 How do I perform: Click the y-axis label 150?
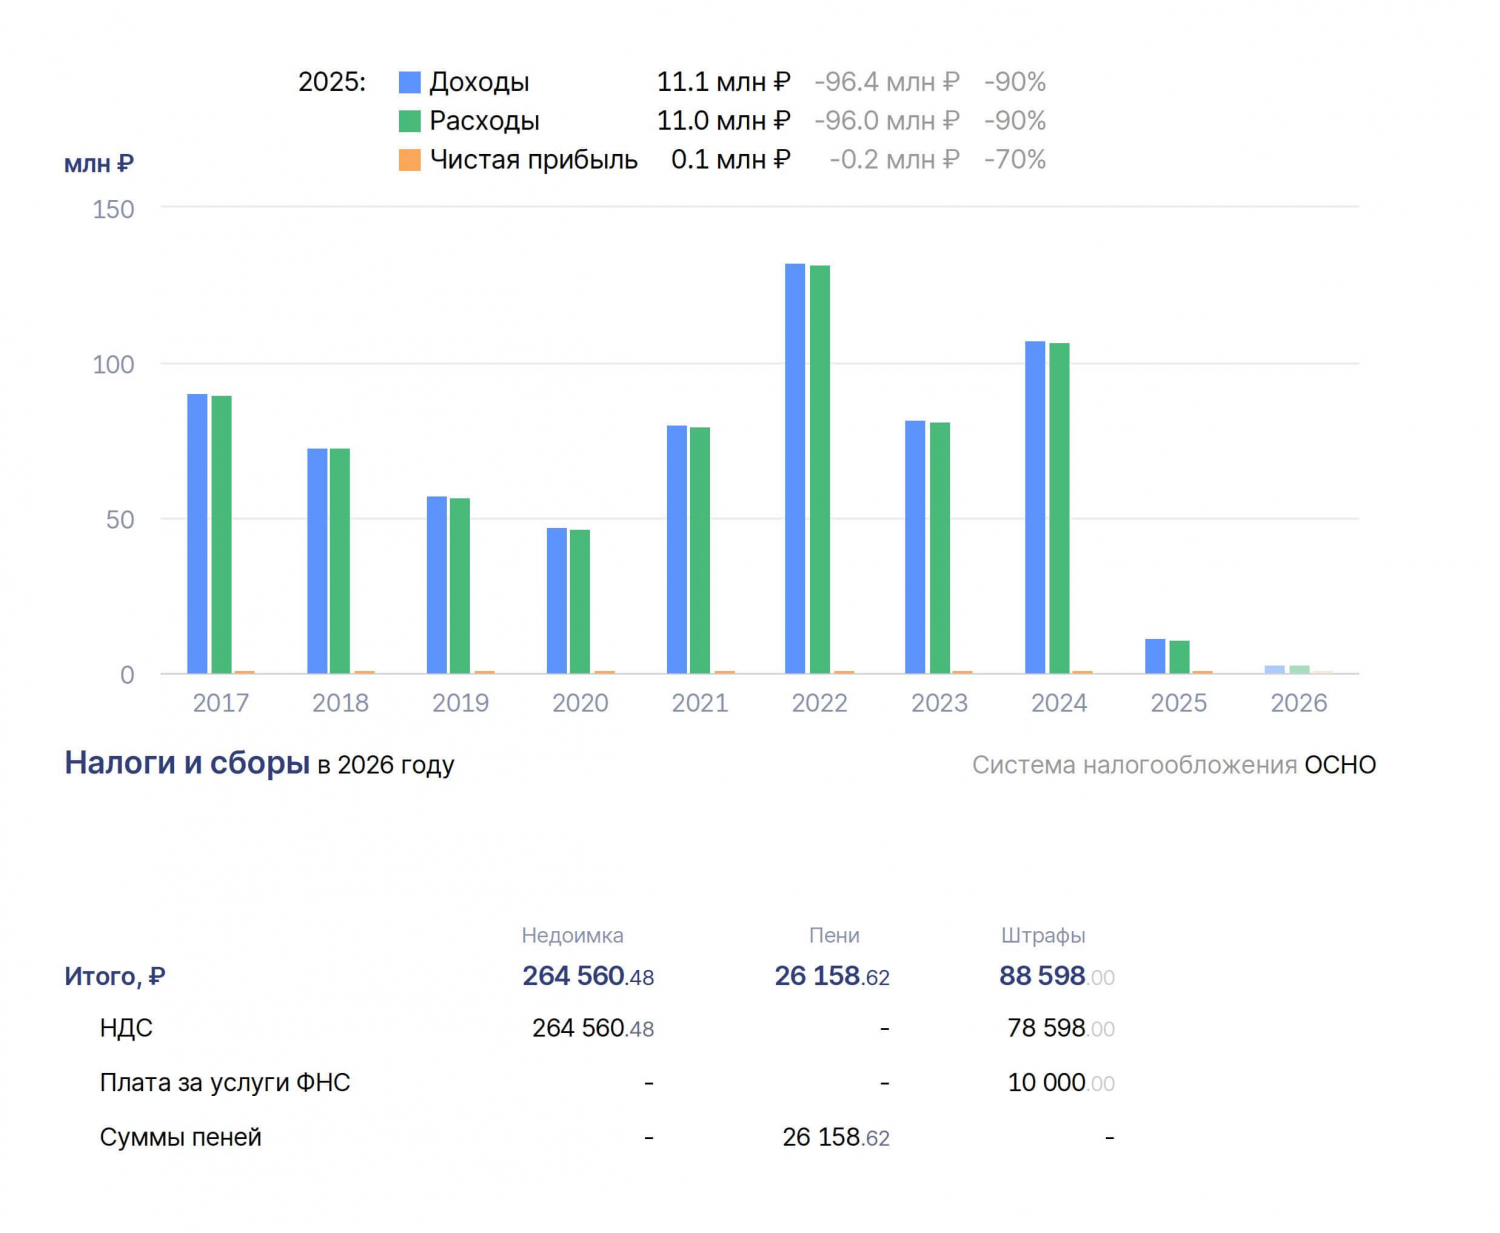[113, 209]
